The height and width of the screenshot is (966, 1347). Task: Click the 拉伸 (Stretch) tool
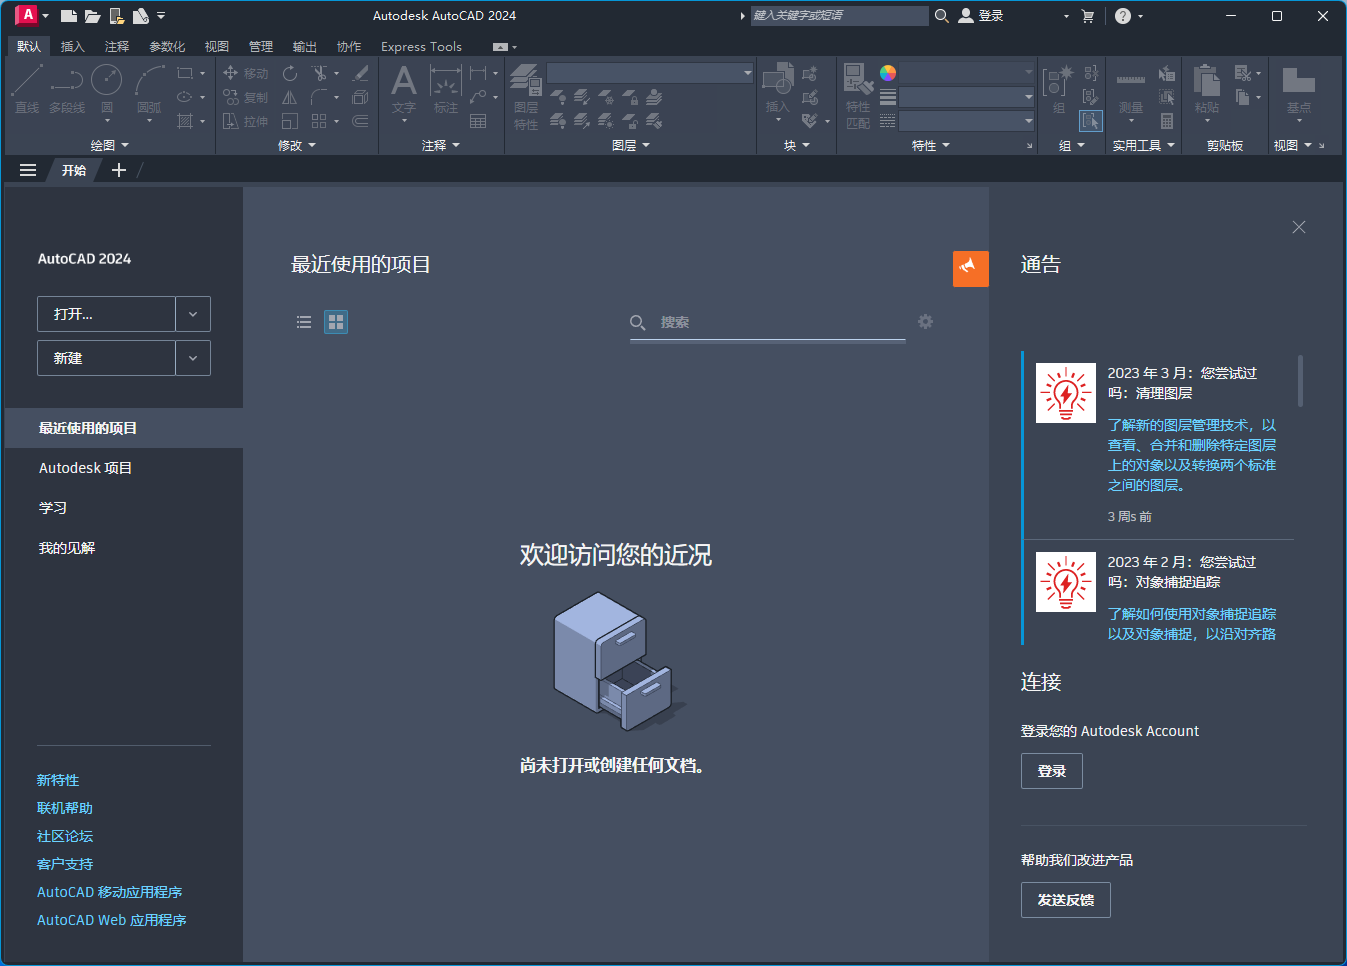tap(245, 121)
